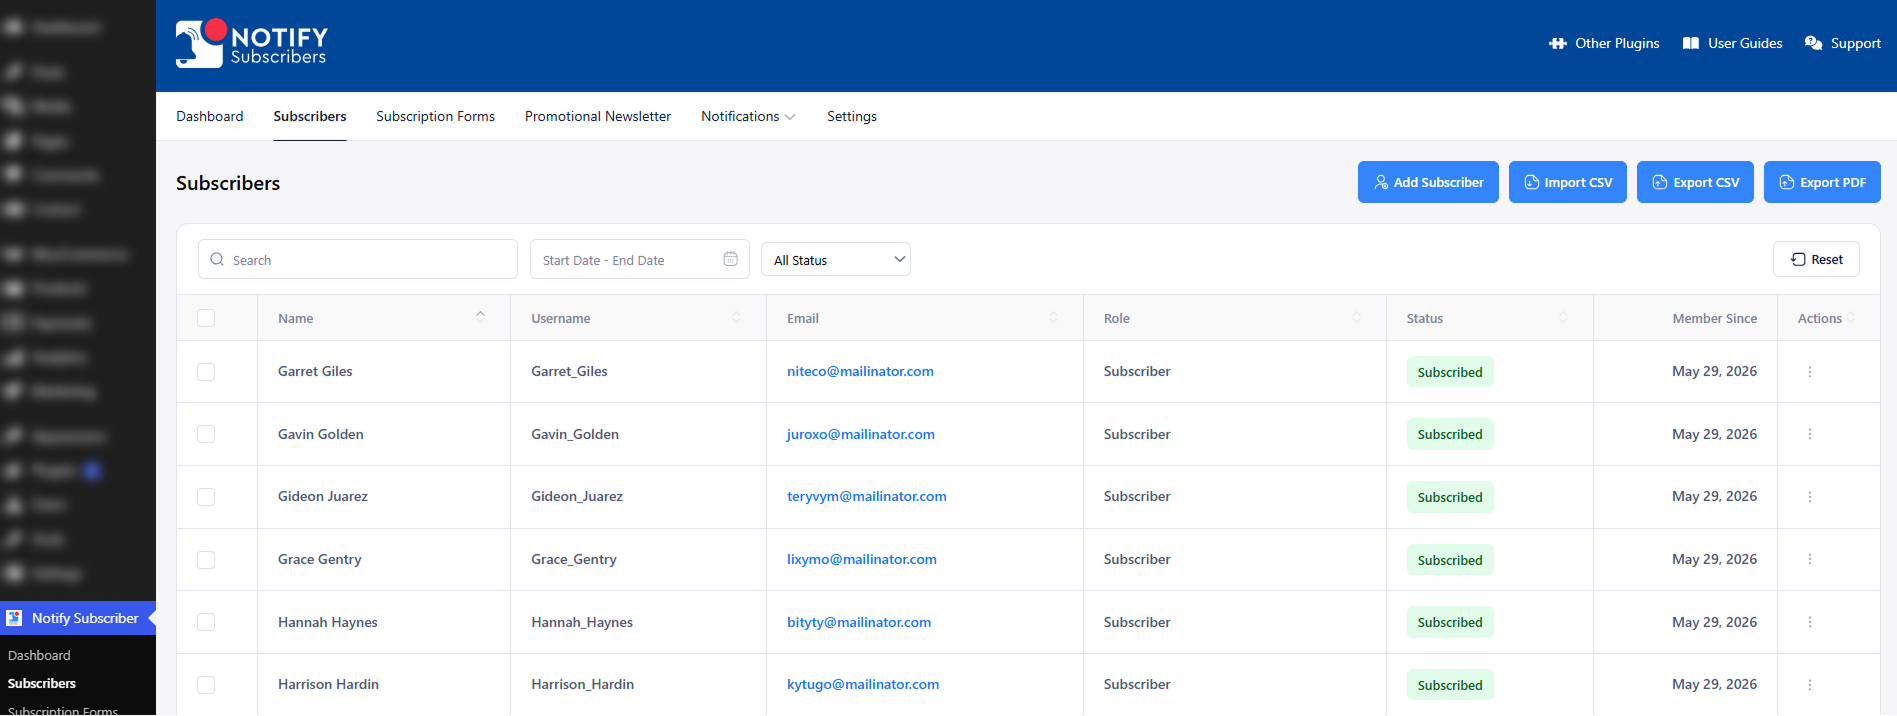
Task: Click the Add Subscriber button
Action: 1428,182
